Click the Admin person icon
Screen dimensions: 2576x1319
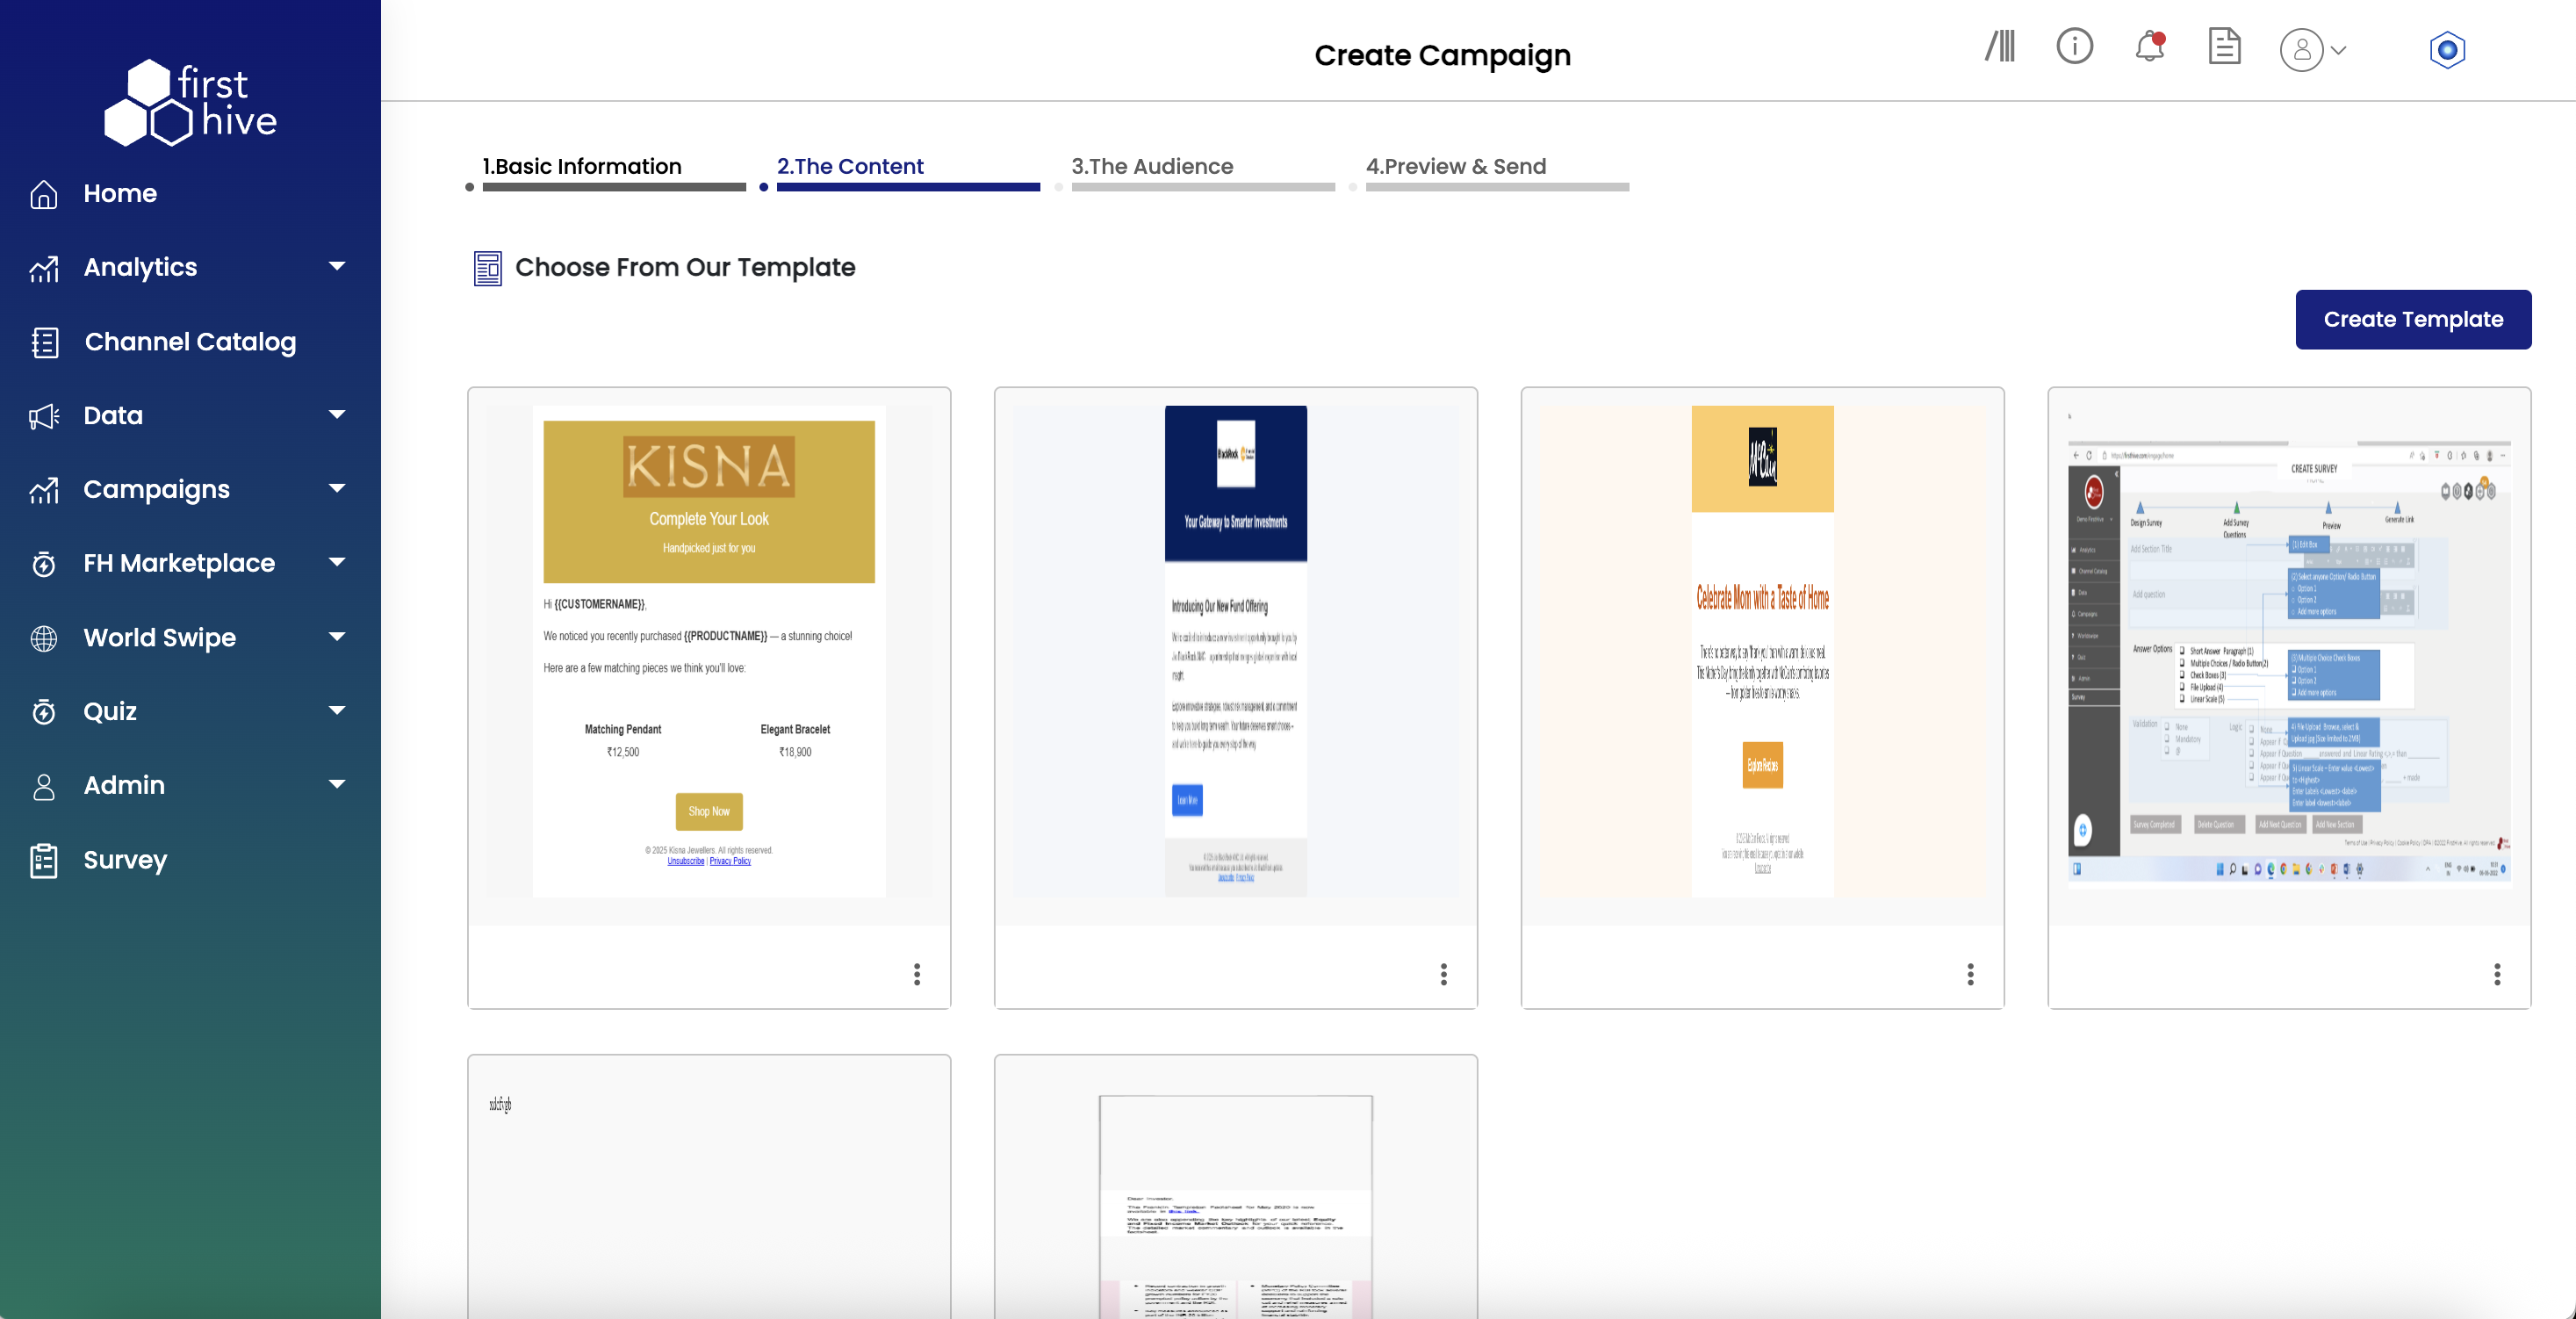(x=44, y=786)
